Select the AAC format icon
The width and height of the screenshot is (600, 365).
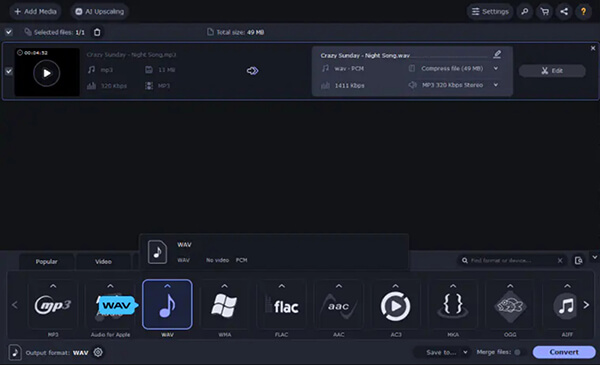[339, 306]
